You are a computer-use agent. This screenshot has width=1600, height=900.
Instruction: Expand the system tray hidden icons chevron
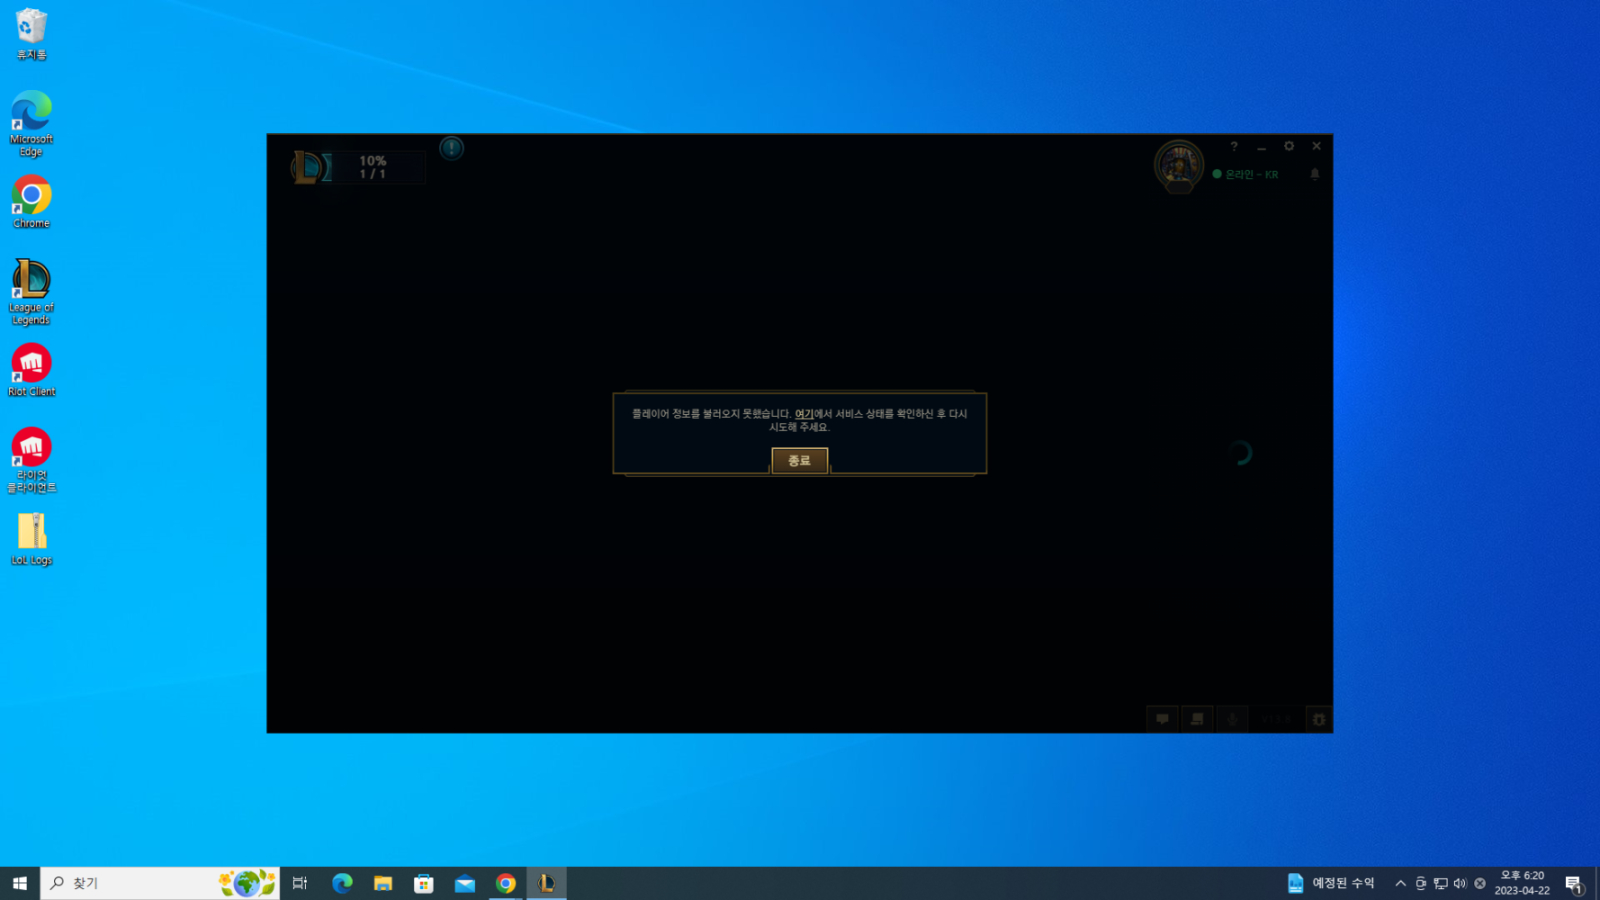[1400, 883]
